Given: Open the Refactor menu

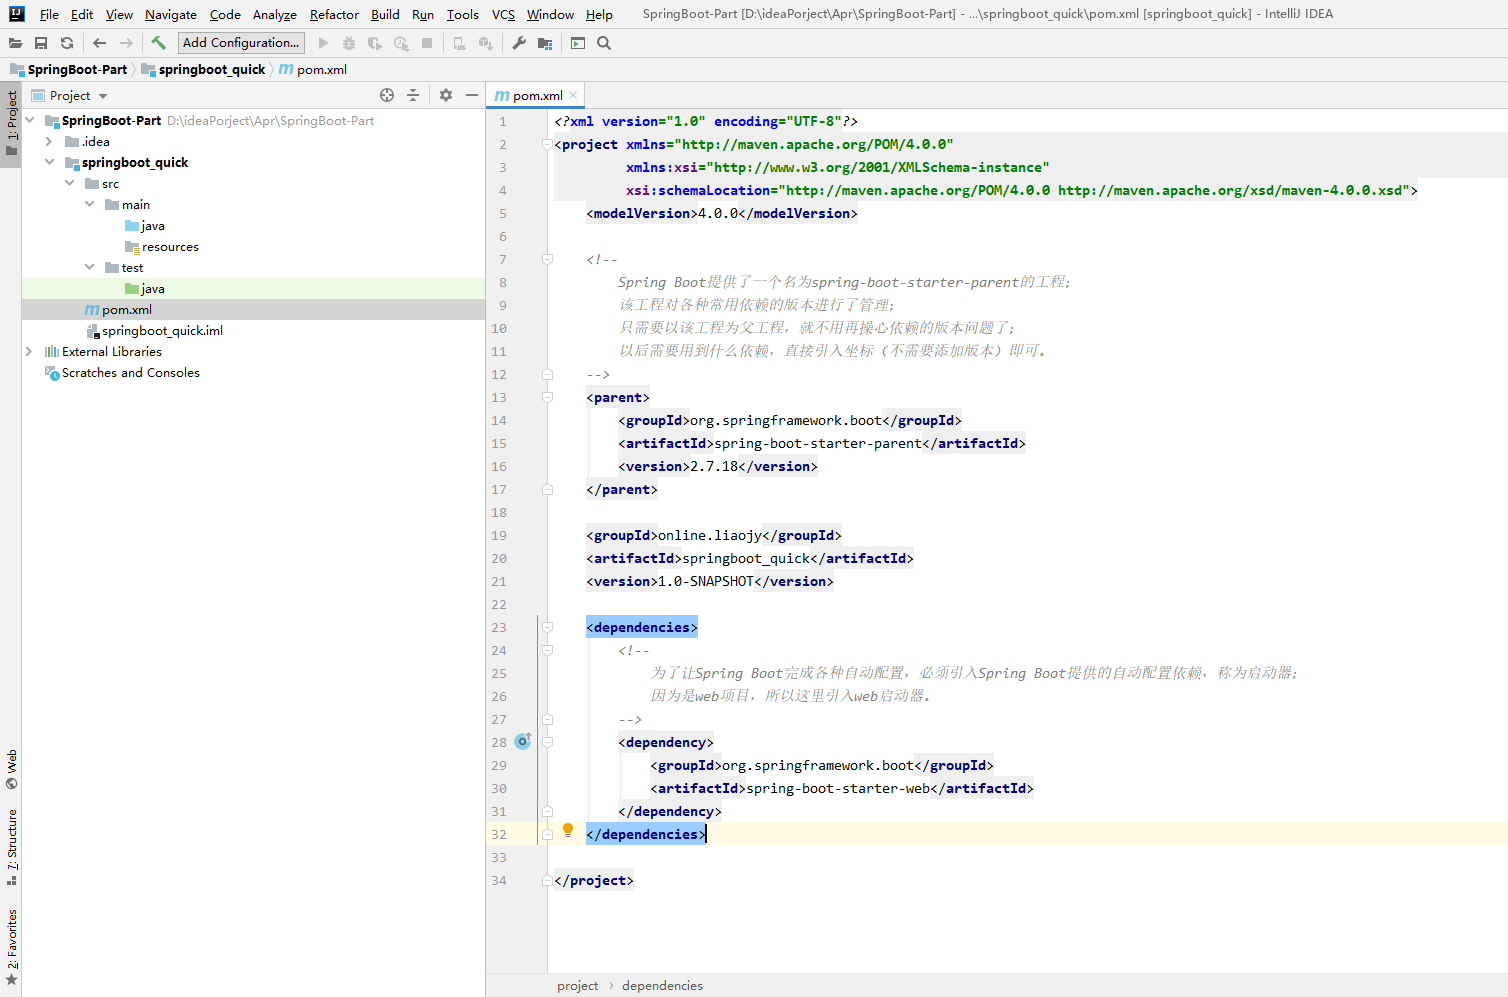Looking at the screenshot, I should tap(334, 14).
